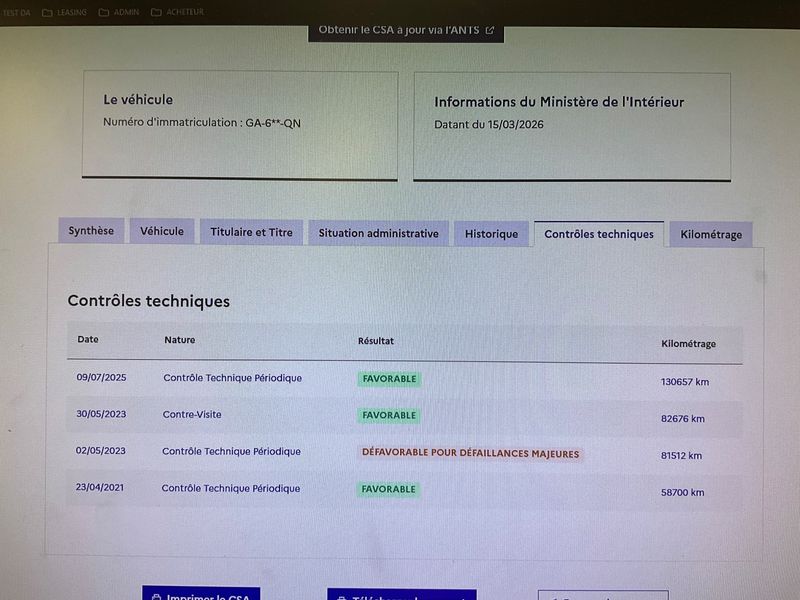
Task: Switch to the Synthèse tab
Action: point(91,231)
